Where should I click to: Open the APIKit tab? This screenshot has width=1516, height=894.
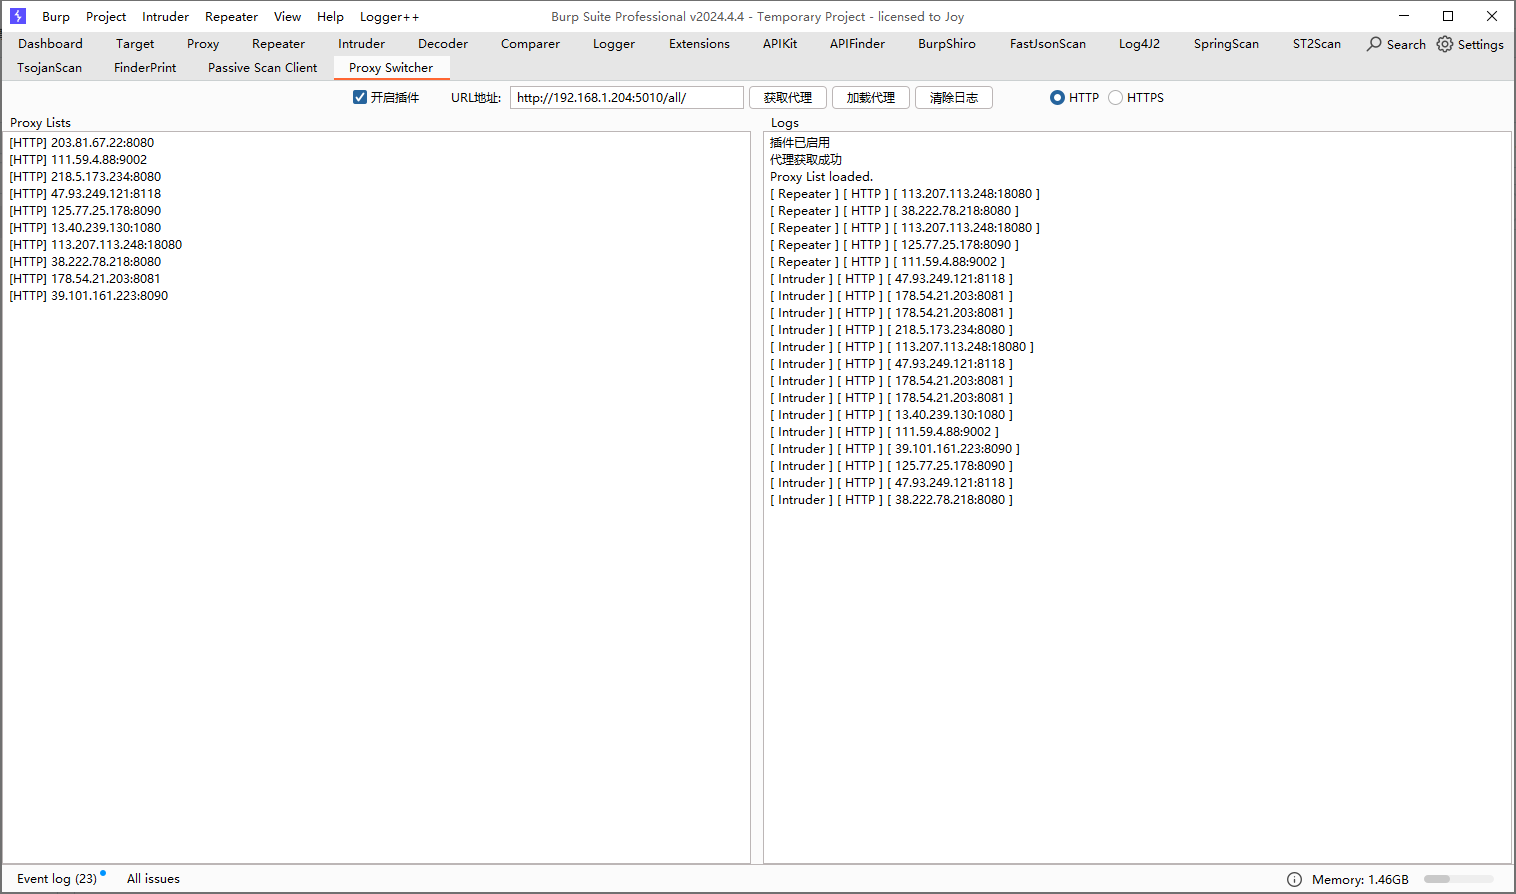780,44
